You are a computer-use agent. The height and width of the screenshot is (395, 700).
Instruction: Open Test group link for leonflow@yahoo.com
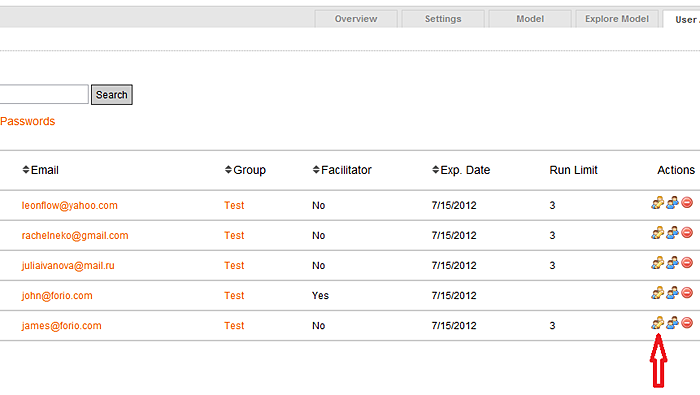[234, 205]
